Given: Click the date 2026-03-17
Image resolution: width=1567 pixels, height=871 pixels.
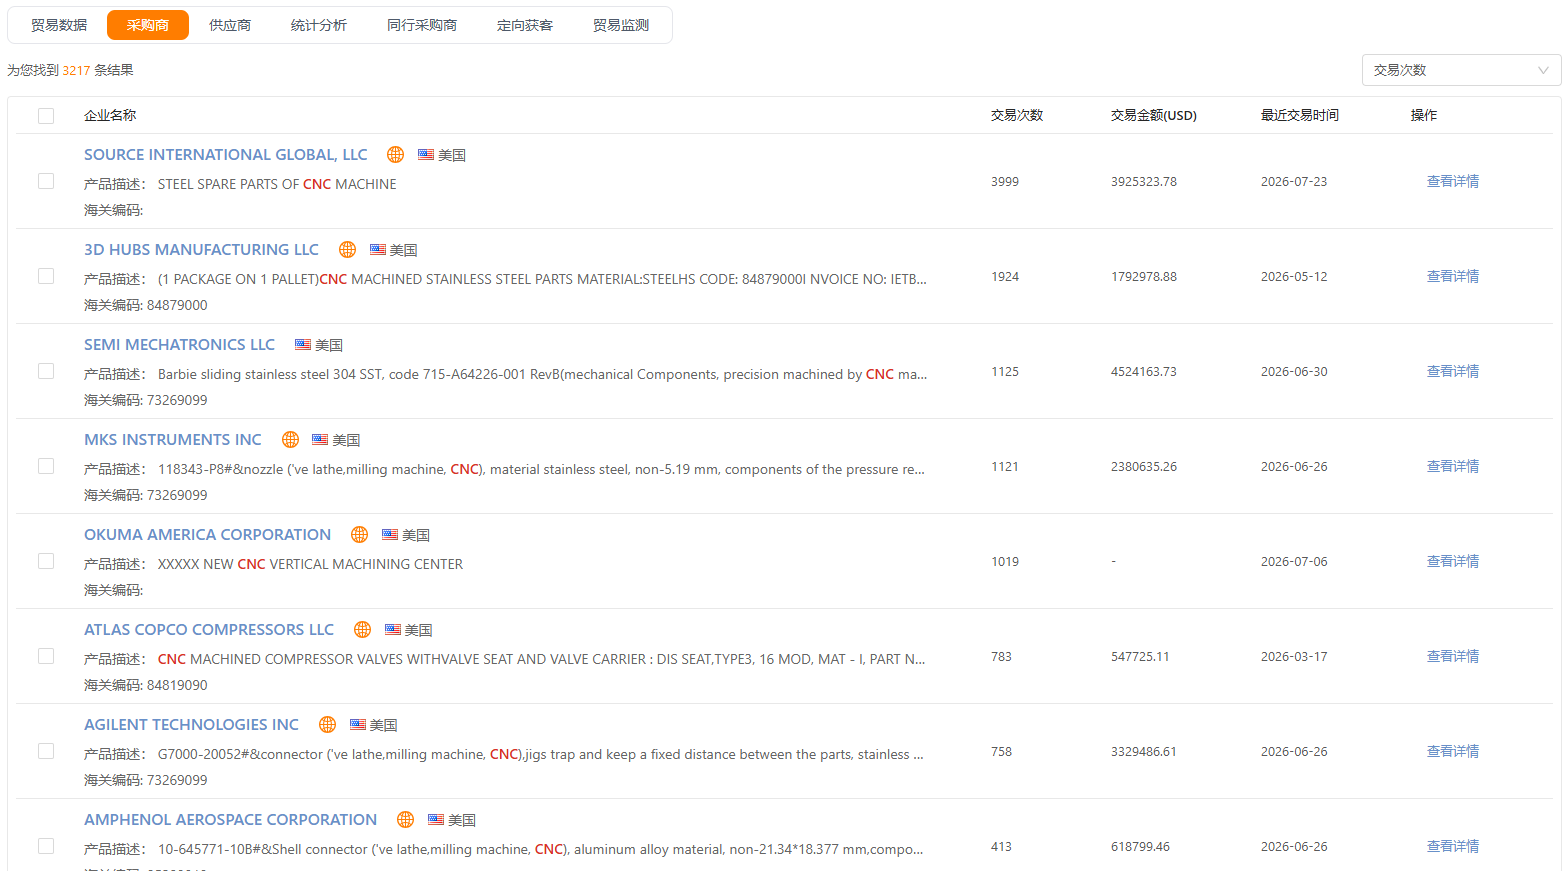Looking at the screenshot, I should (x=1294, y=657).
